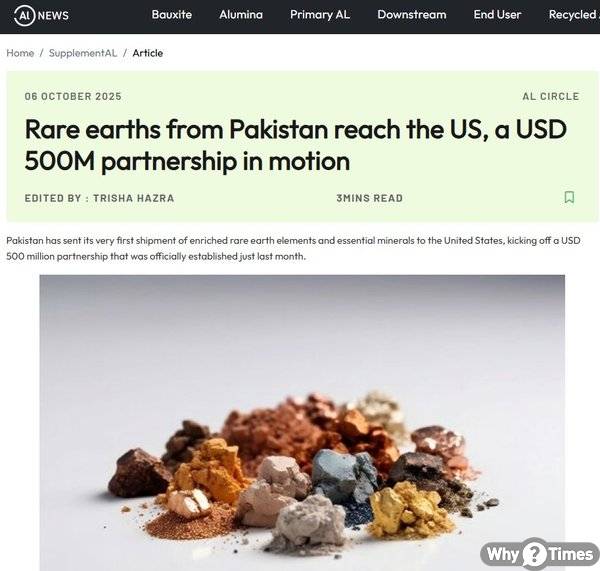Viewport: 600px width, 571px height.
Task: Click the 3MINS READ label
Action: coord(369,198)
